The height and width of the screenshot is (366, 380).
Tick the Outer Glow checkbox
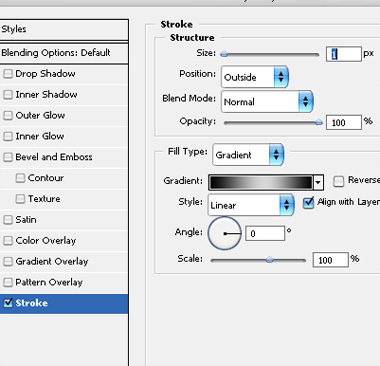[8, 115]
